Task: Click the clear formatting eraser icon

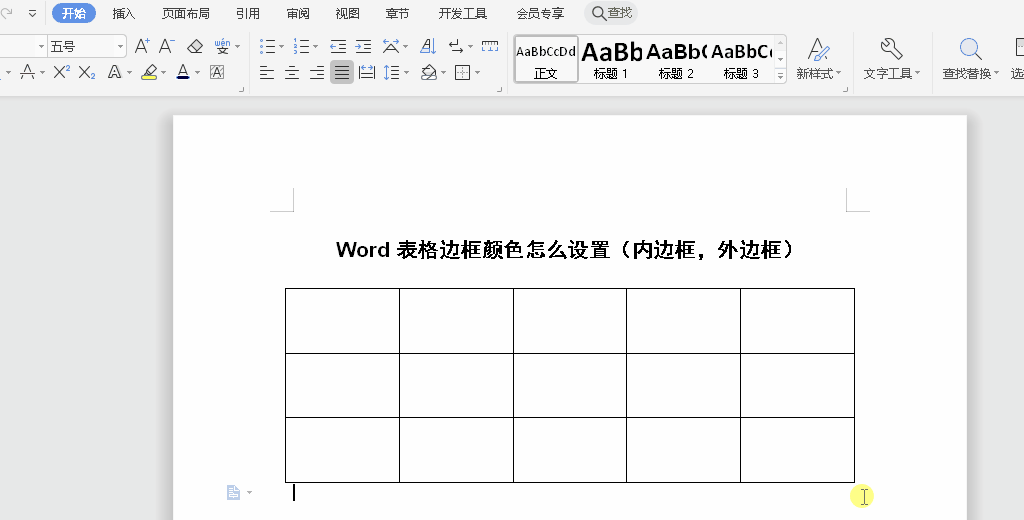Action: tap(195, 46)
